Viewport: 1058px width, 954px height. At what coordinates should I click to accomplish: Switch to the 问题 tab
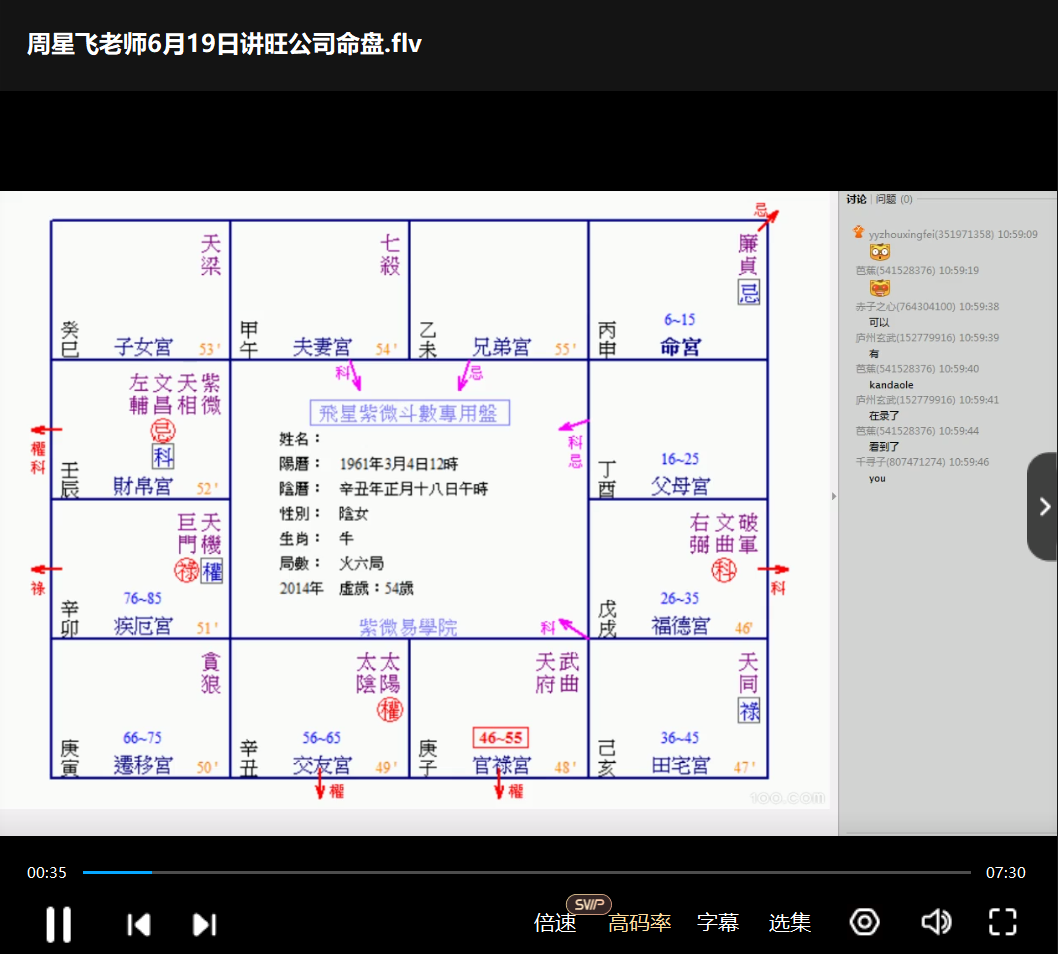click(x=886, y=199)
